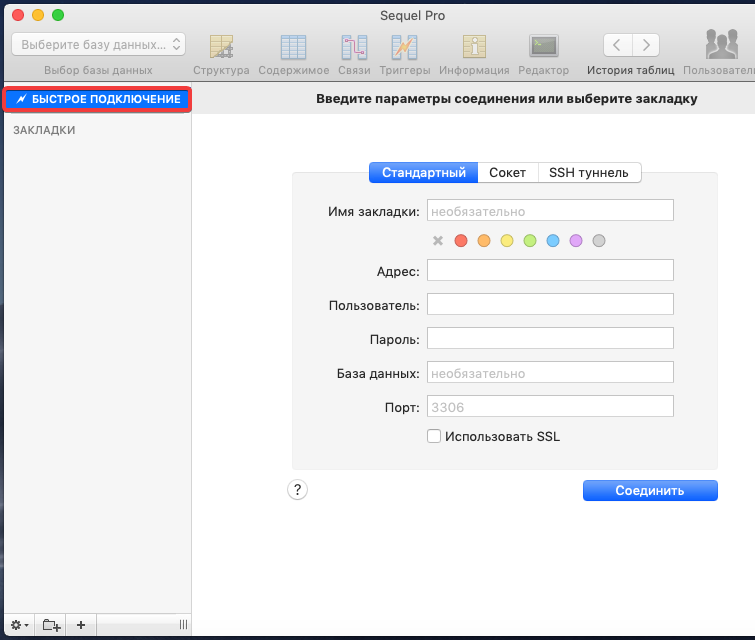Open the Редактор query editor
Viewport: 755px width, 640px height.
pos(543,47)
